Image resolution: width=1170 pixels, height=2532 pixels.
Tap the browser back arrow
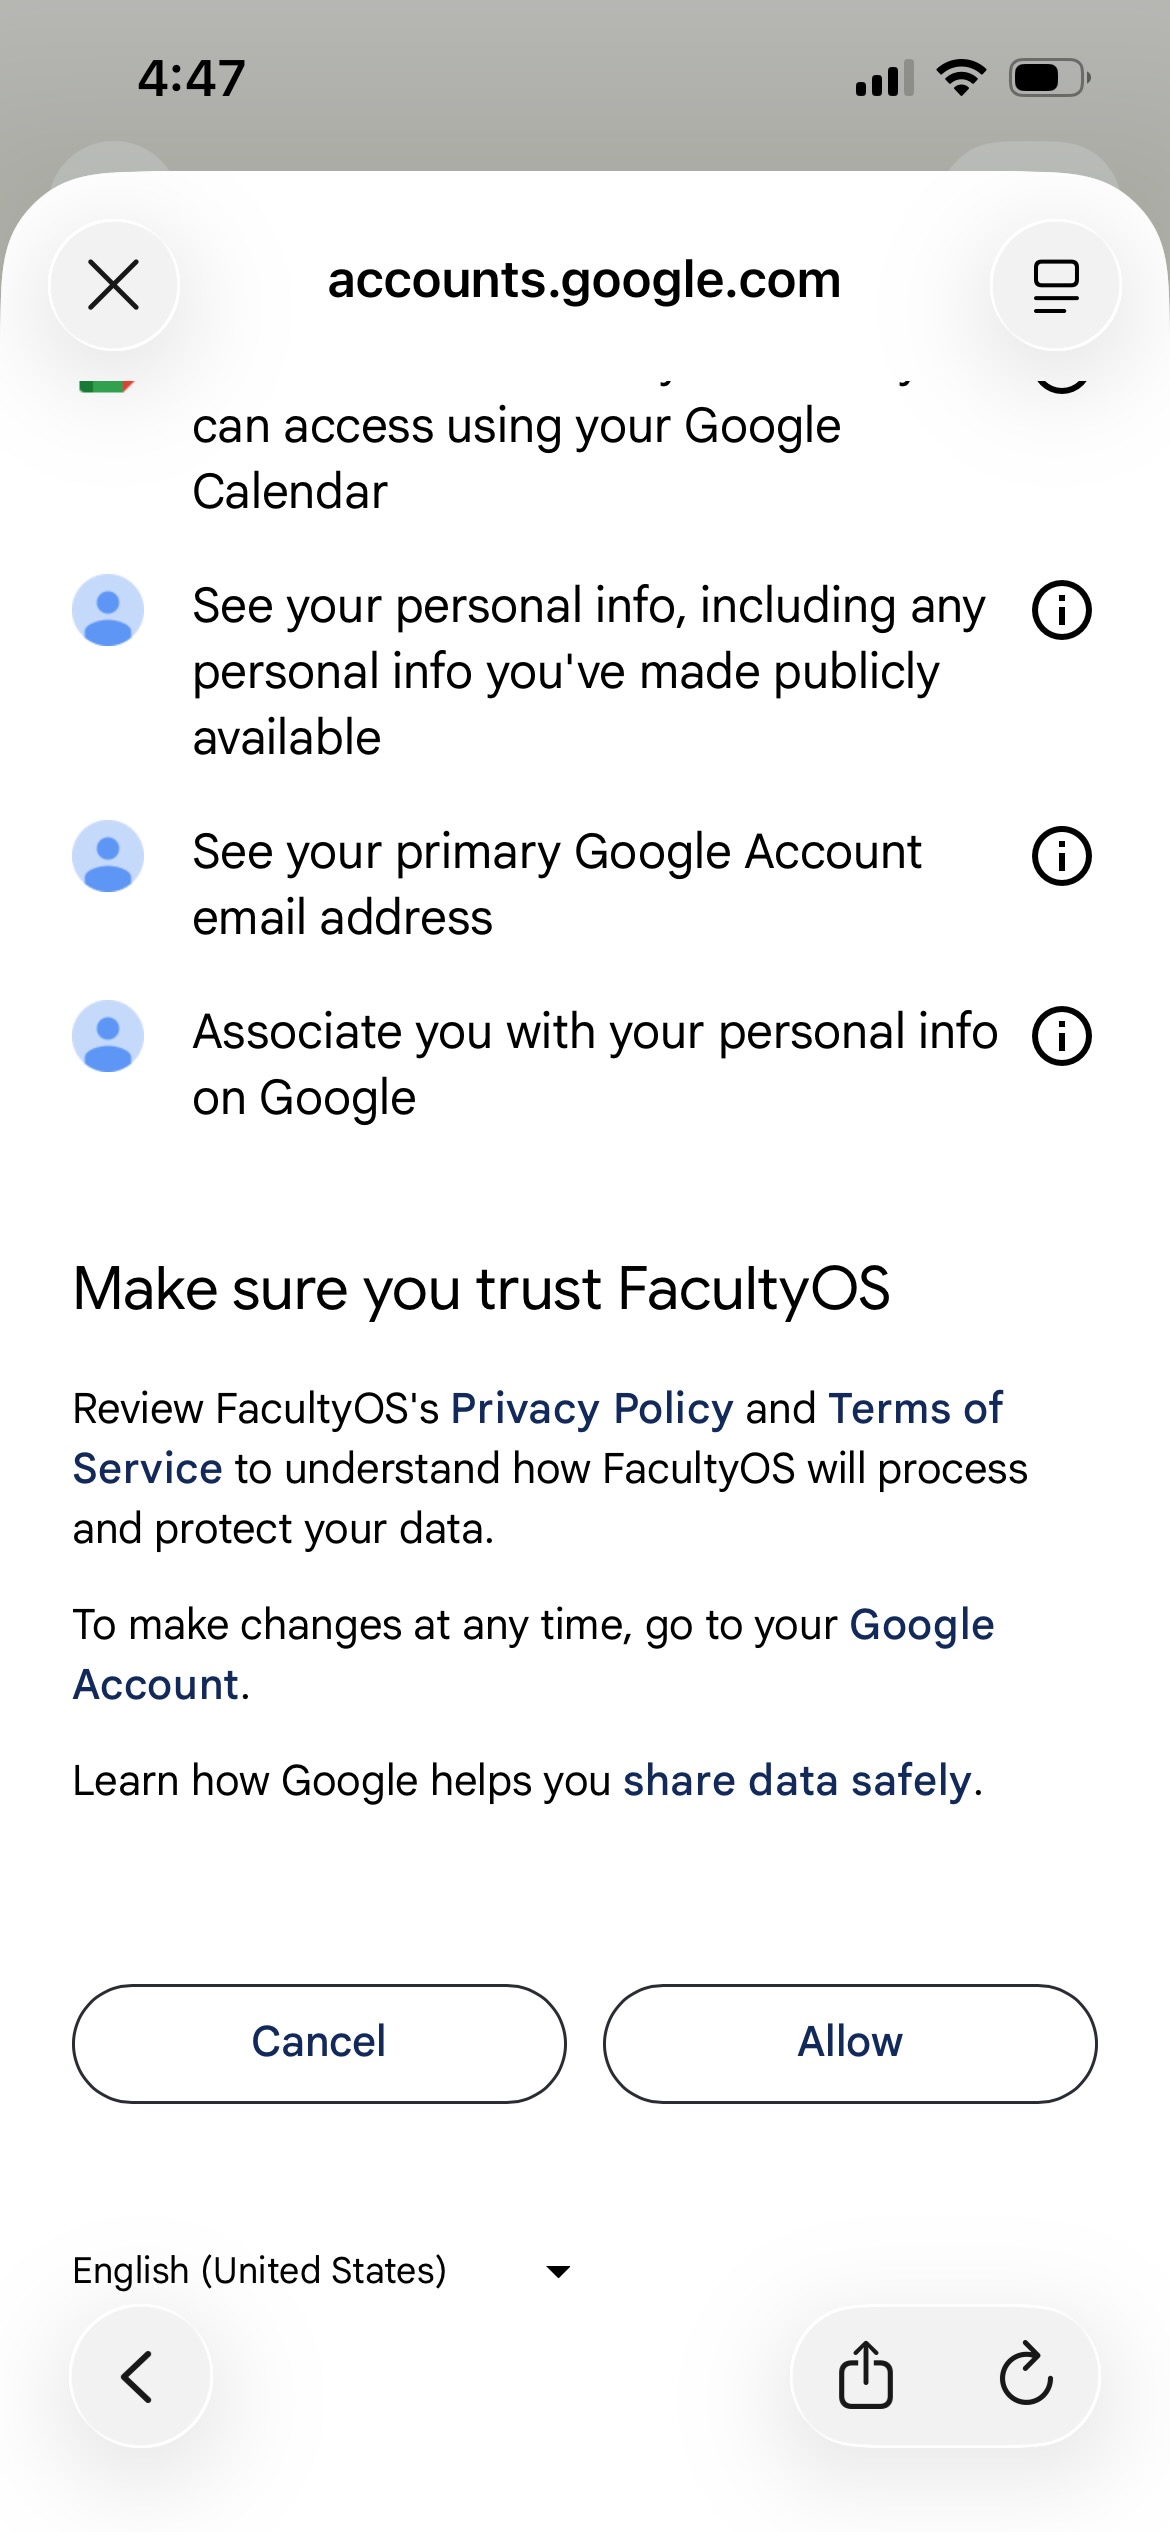pyautogui.click(x=140, y=2376)
